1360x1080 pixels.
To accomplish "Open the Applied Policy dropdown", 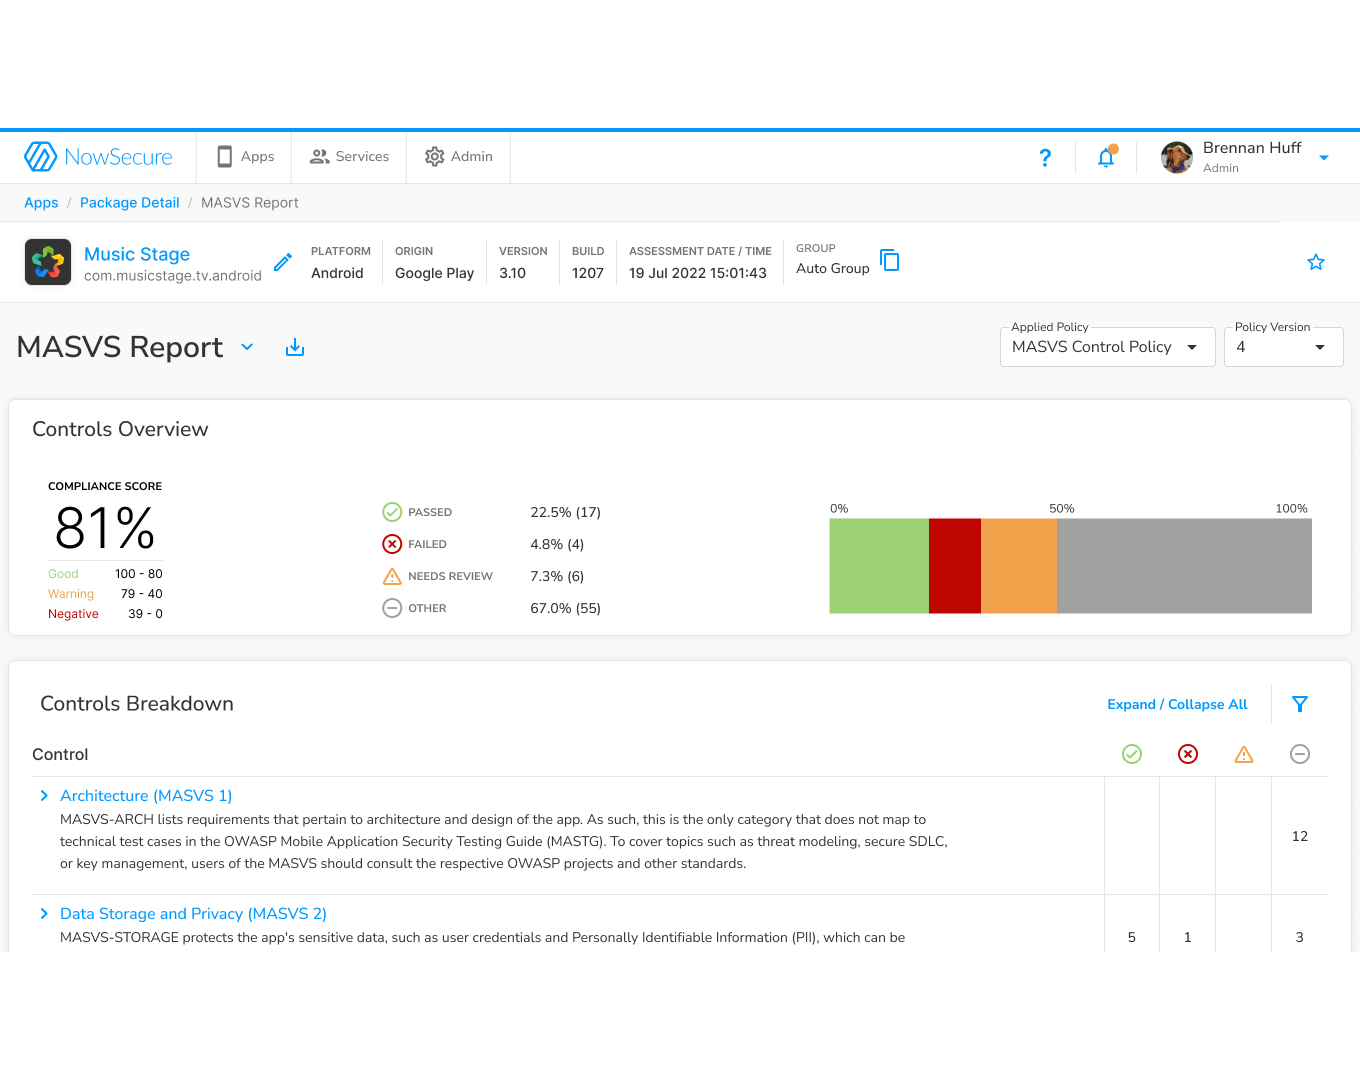I will [x=1108, y=347].
